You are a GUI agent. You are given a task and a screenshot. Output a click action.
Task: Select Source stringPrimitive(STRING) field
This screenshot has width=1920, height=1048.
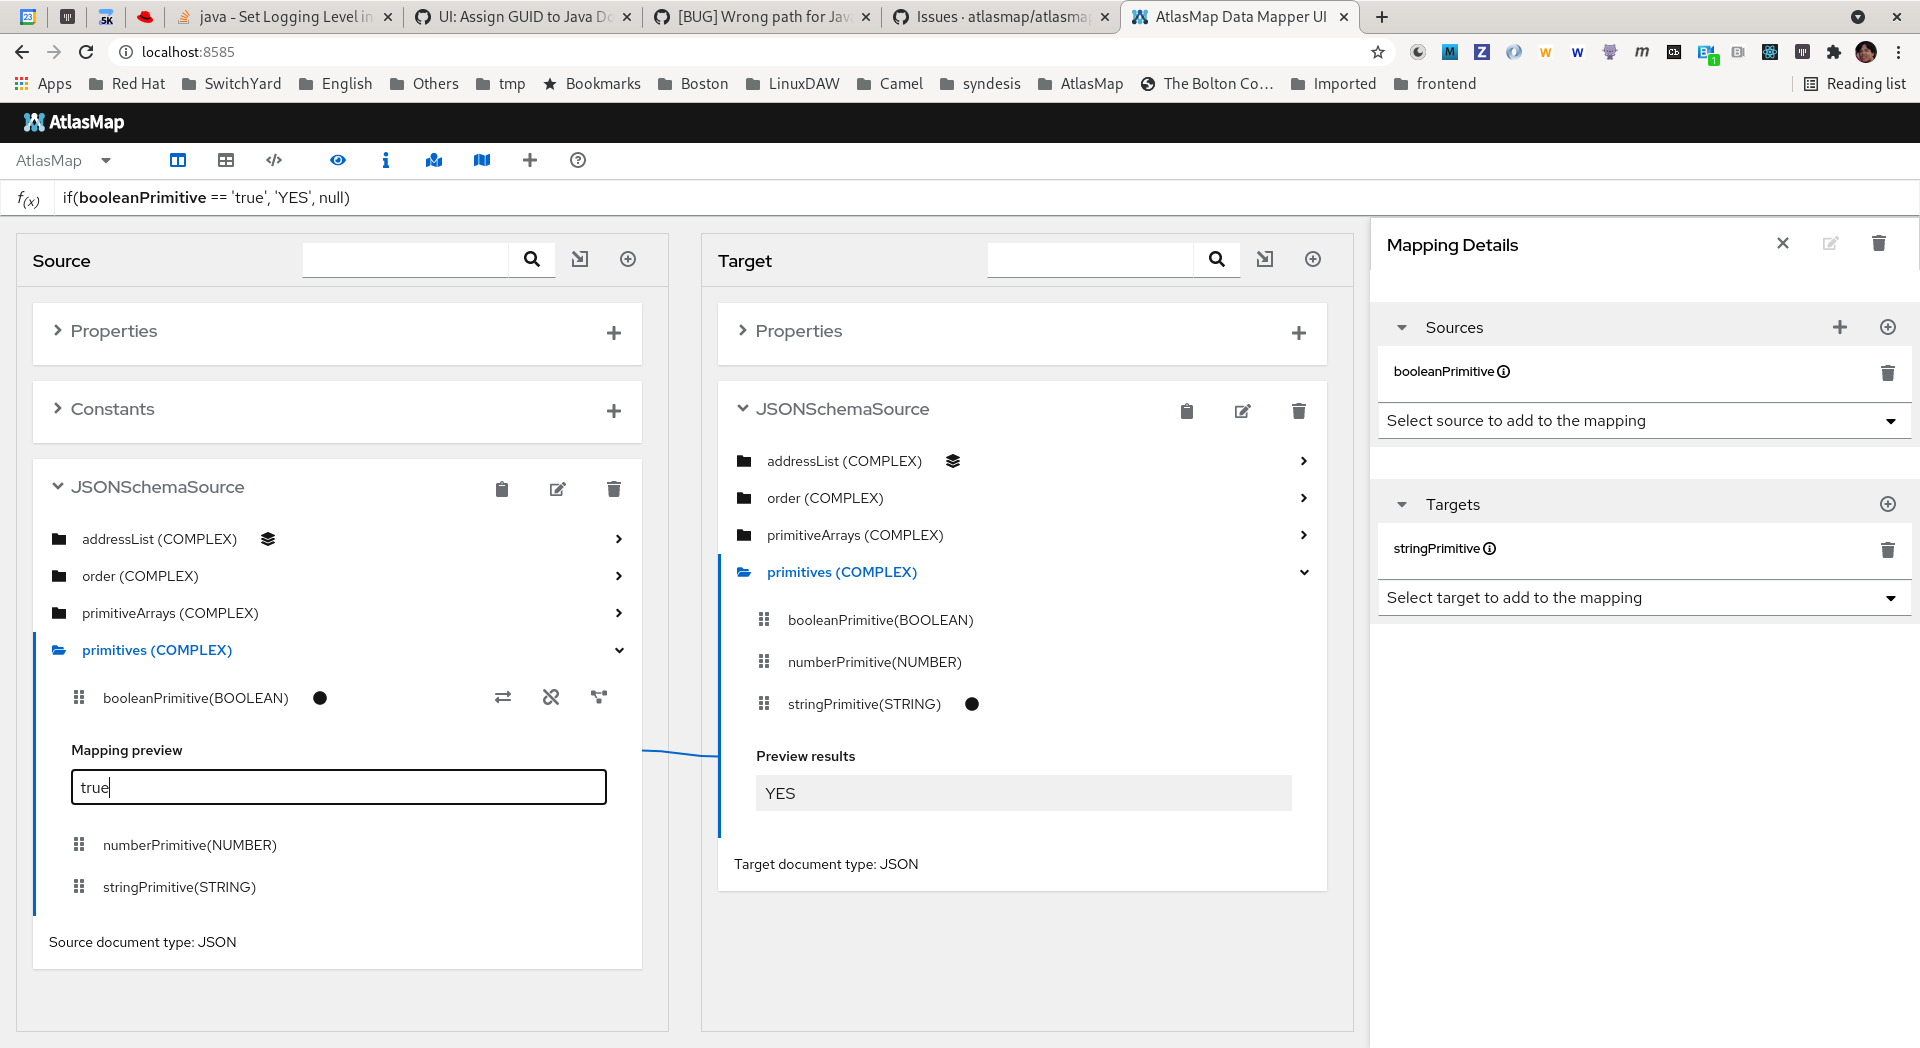coord(179,887)
